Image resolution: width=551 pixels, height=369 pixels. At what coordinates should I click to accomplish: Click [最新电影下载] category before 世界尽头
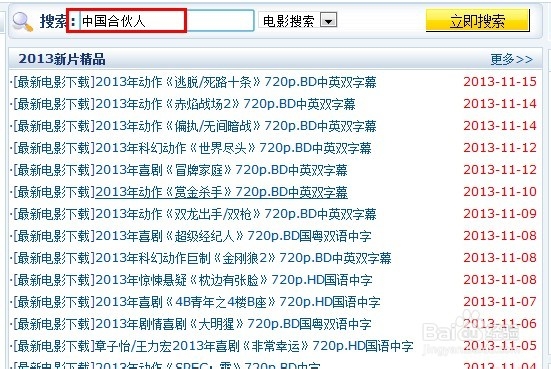(54, 148)
